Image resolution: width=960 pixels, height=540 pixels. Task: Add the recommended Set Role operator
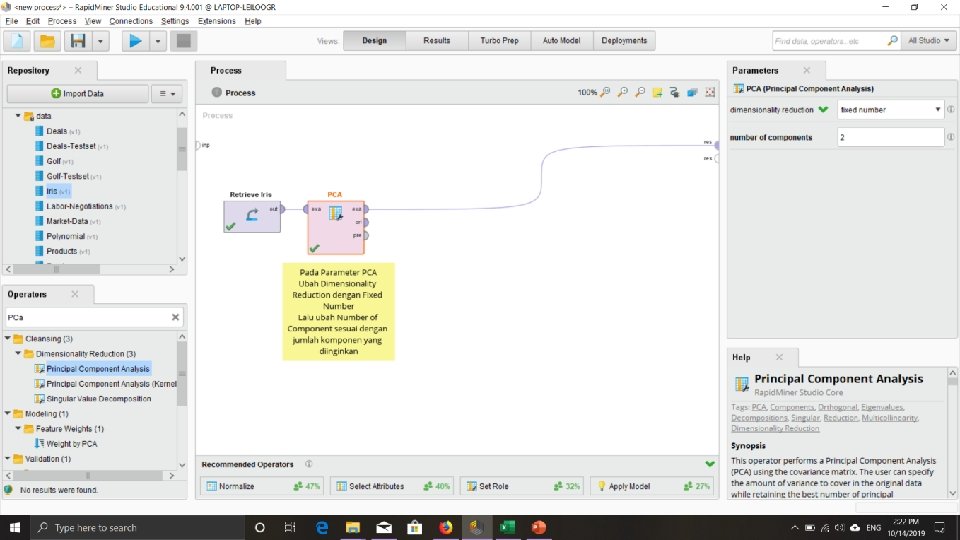pos(522,486)
